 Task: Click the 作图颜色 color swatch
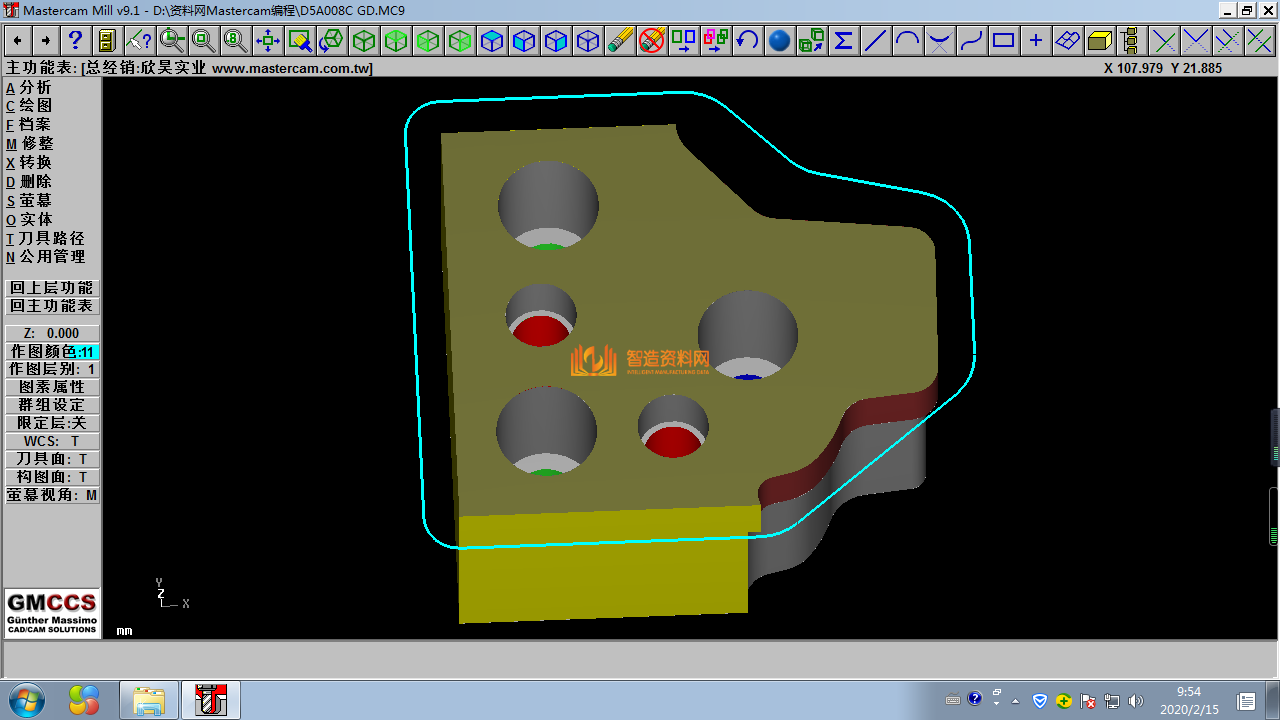[x=86, y=352]
